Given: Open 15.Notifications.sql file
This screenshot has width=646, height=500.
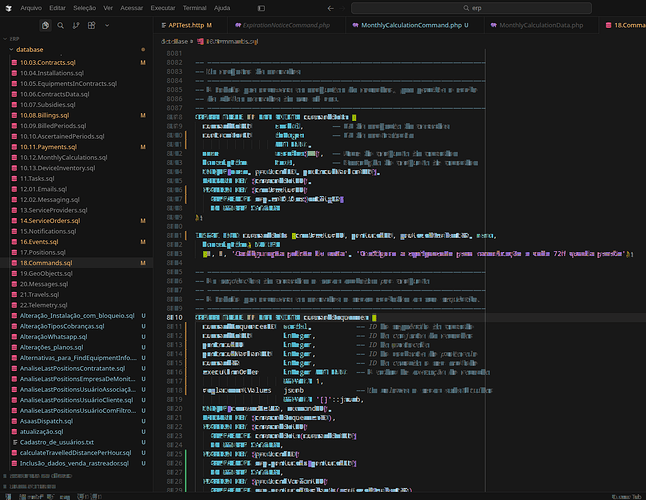Looking at the screenshot, I should [x=48, y=231].
